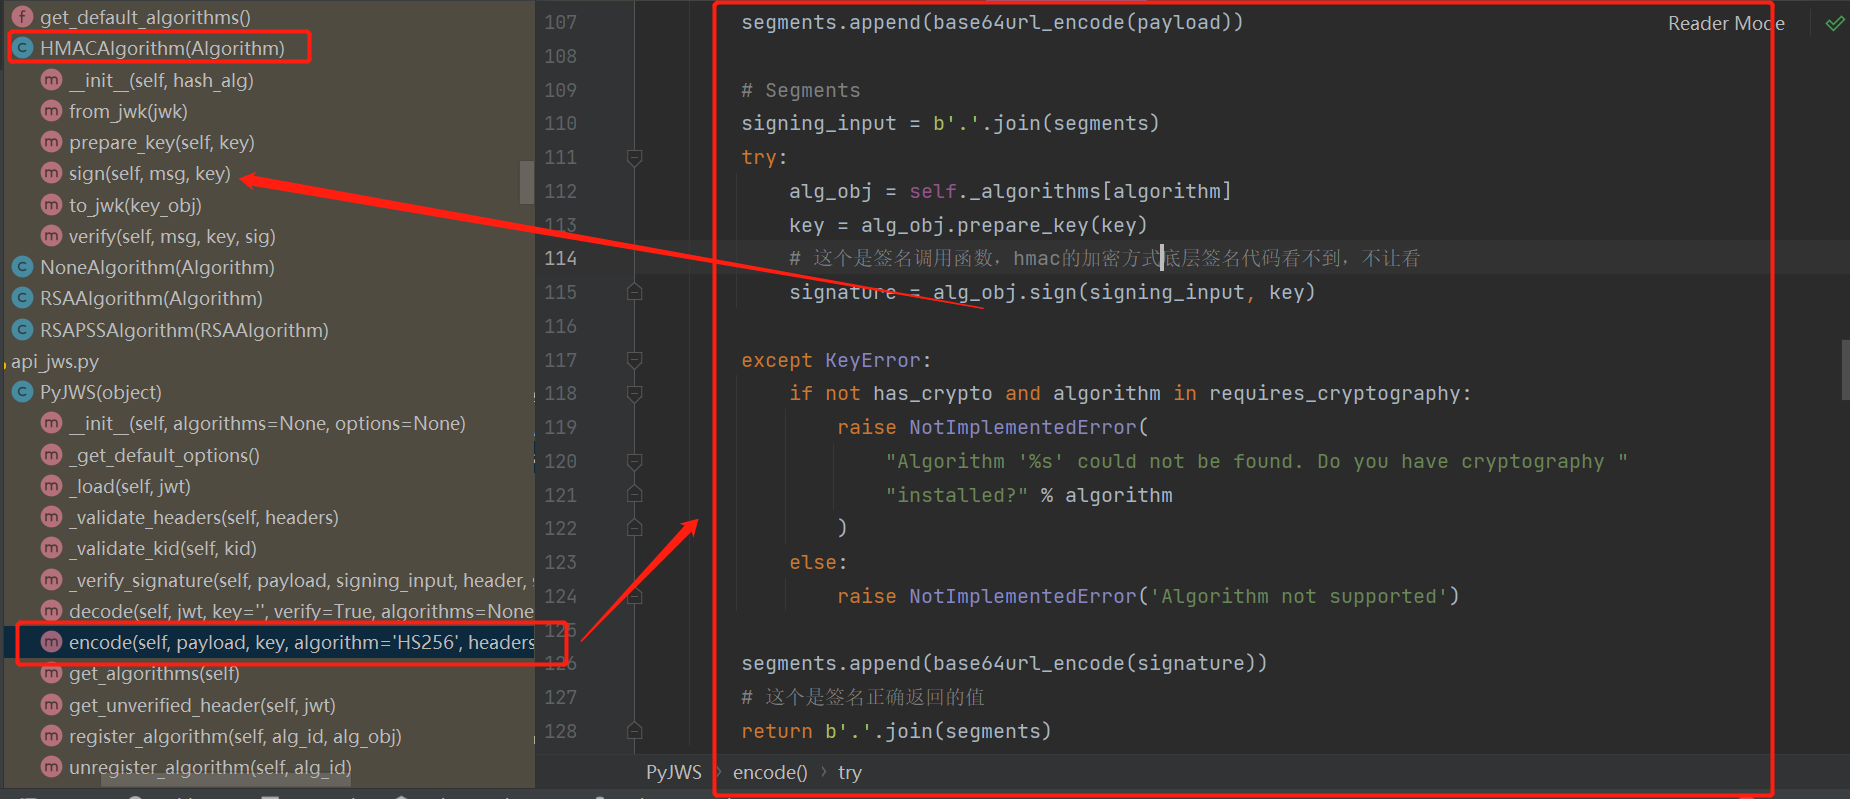Screen dimensions: 1850x799
Task: Click the method icon beside __init__(self, hash_alg)
Action: coord(51,80)
